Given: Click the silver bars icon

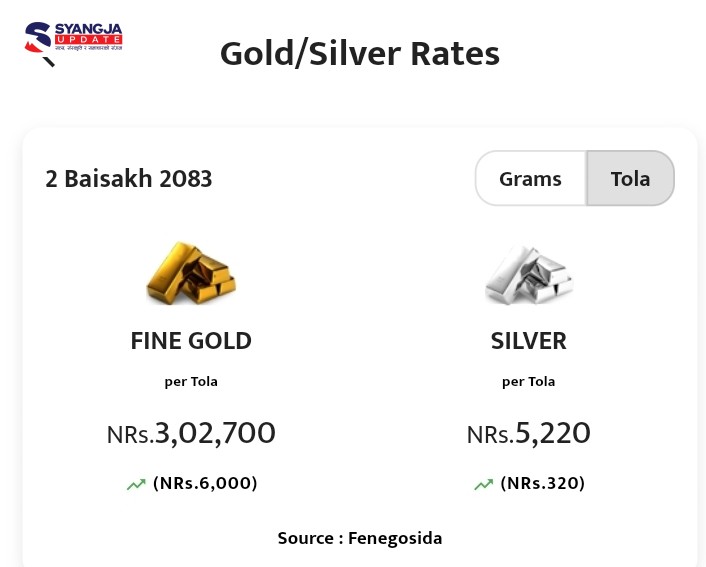Looking at the screenshot, I should pos(528,273).
